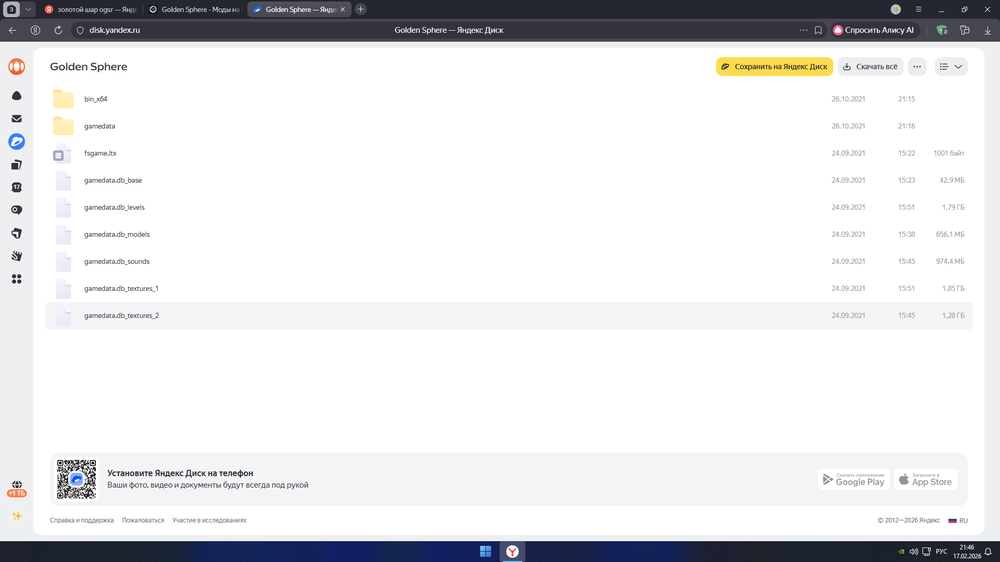This screenshot has width=1000, height=562.
Task: Select the gamedata.db_models file row
Action: click(508, 234)
